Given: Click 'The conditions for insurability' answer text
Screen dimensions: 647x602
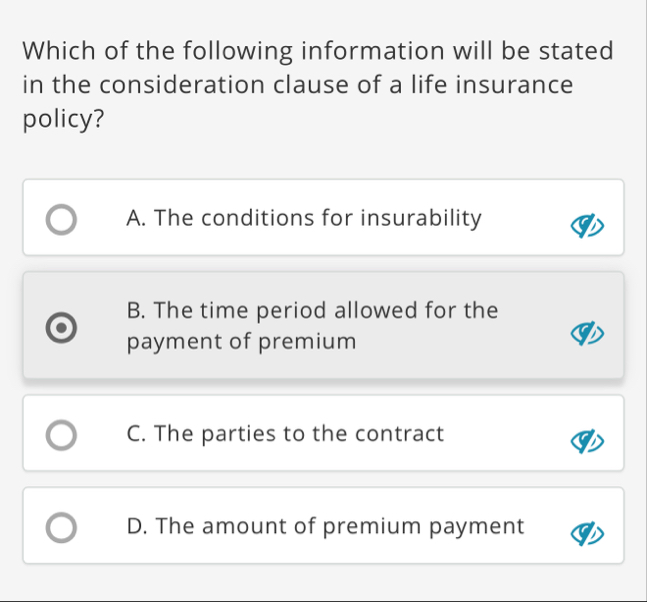Looking at the screenshot, I should pyautogui.click(x=317, y=217).
